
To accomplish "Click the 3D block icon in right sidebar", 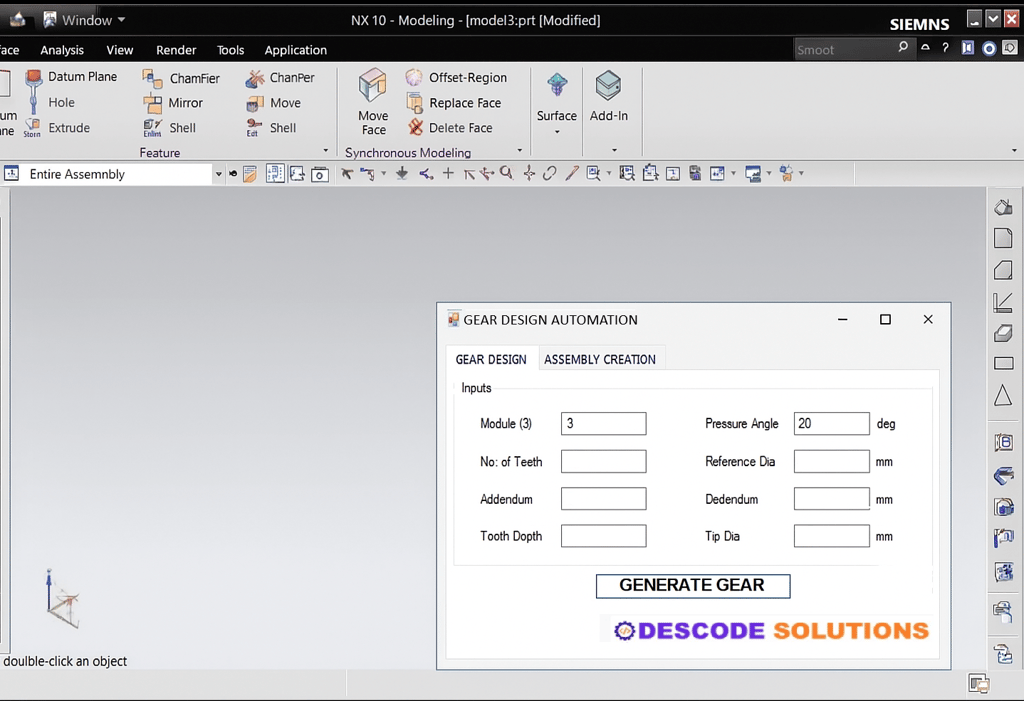I will (1003, 333).
